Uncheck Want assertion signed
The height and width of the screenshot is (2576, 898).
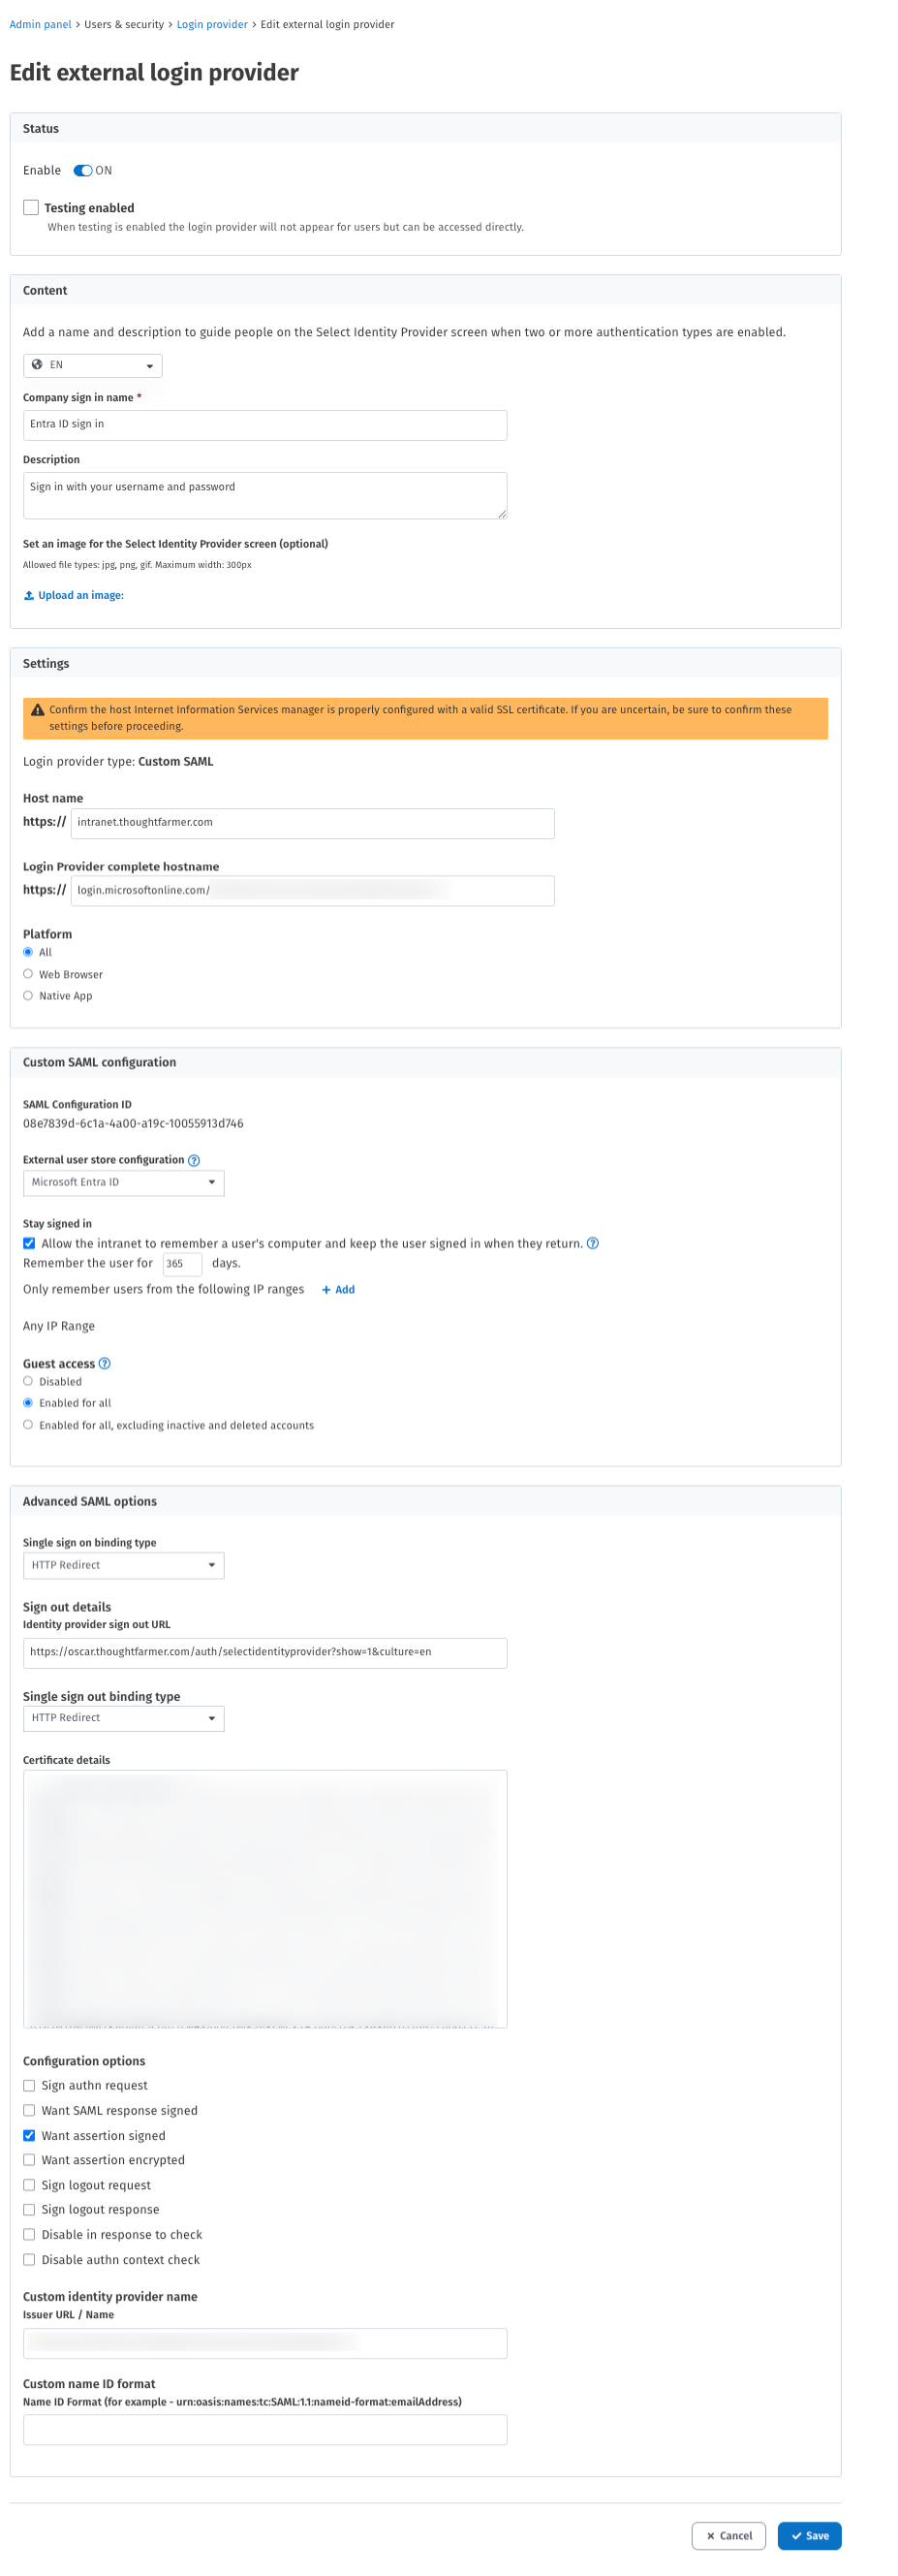click(x=30, y=2135)
